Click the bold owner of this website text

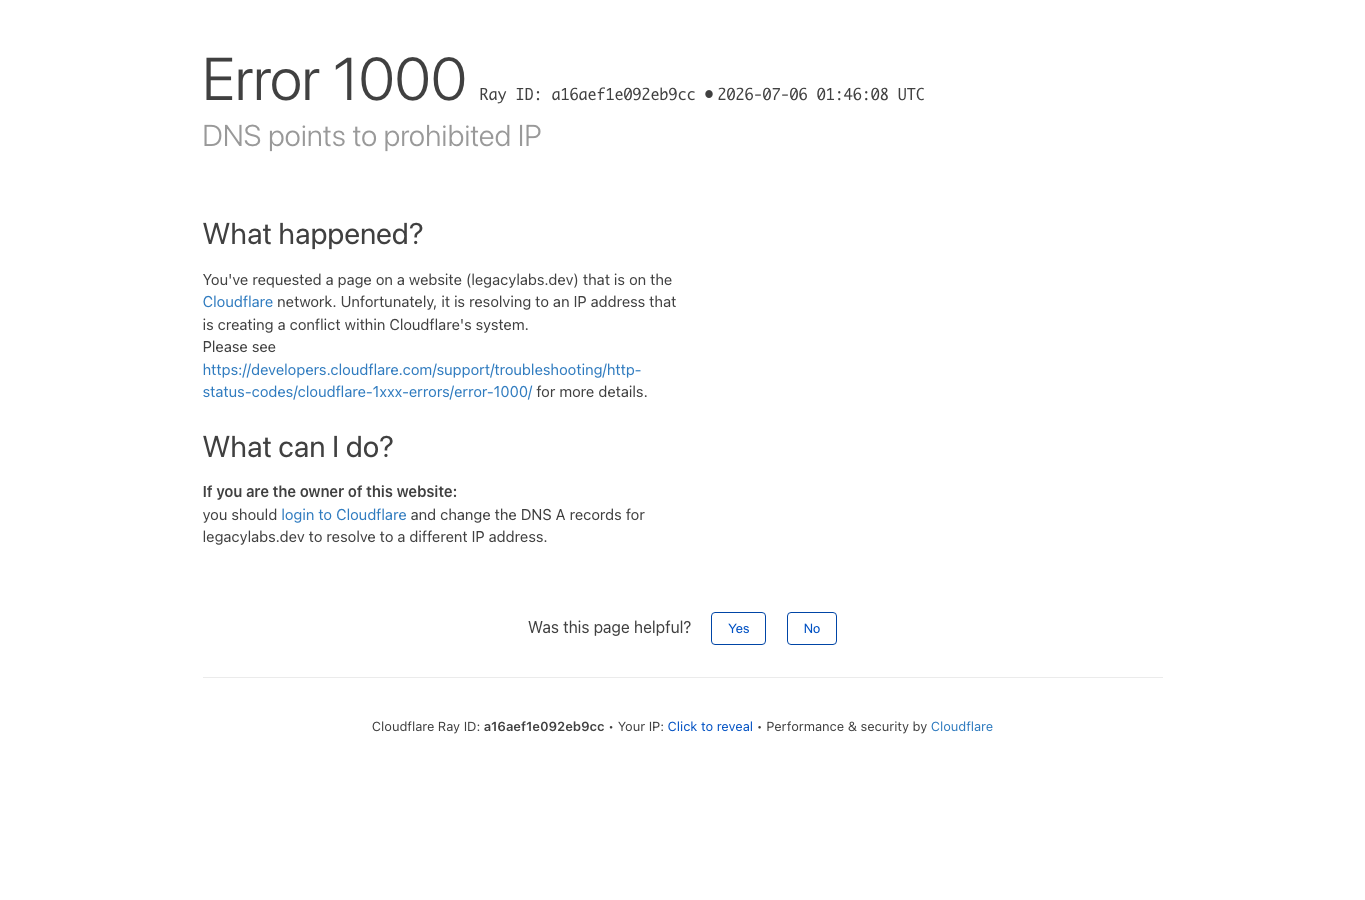point(330,492)
